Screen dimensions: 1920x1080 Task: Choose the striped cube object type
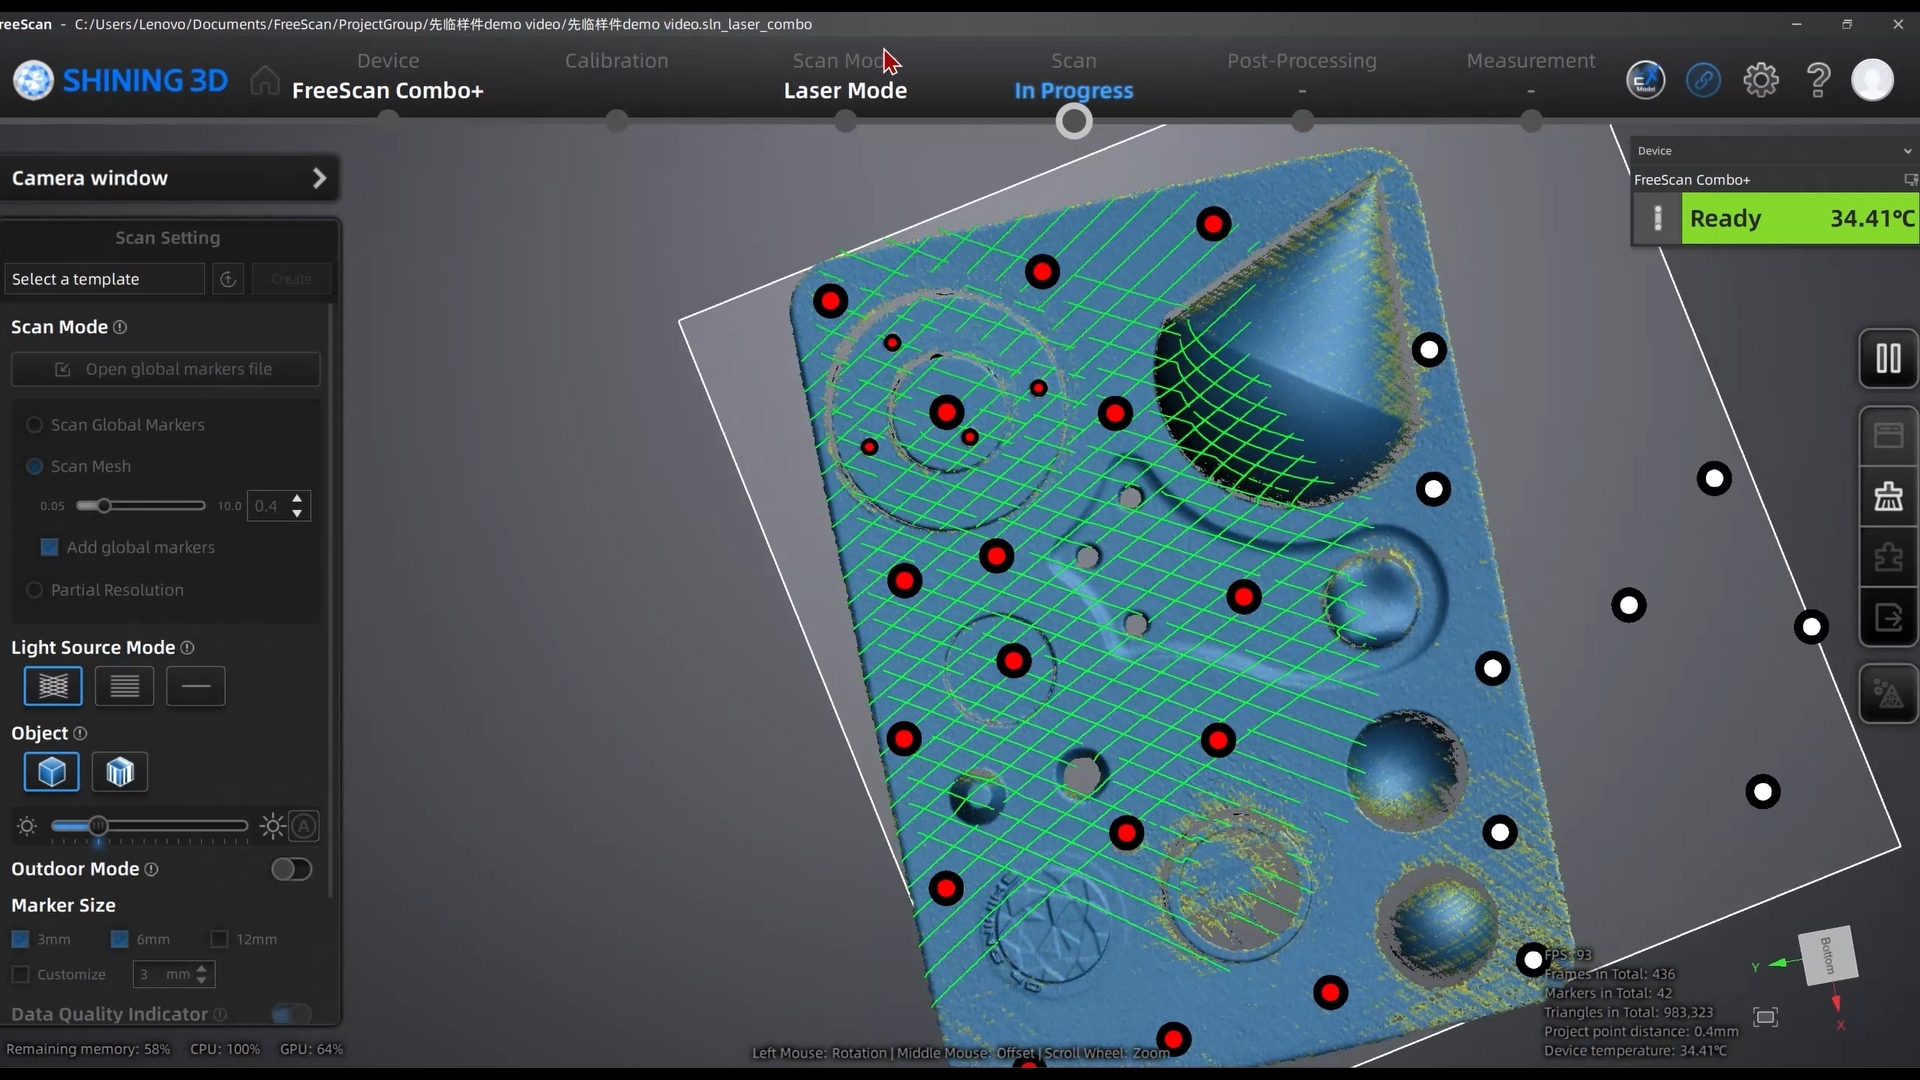(x=120, y=772)
